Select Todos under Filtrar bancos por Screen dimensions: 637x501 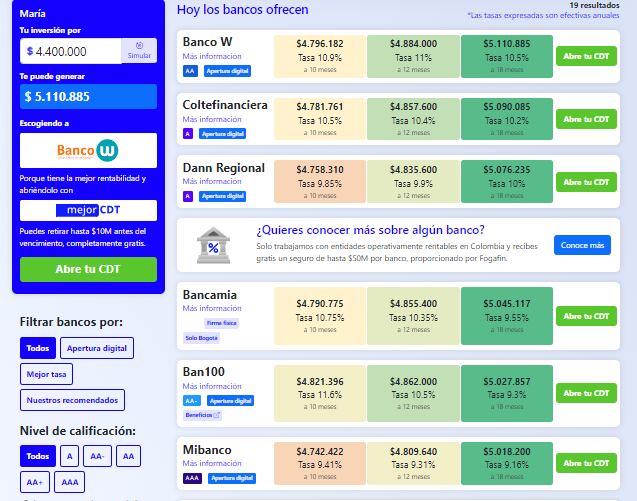pyautogui.click(x=37, y=348)
